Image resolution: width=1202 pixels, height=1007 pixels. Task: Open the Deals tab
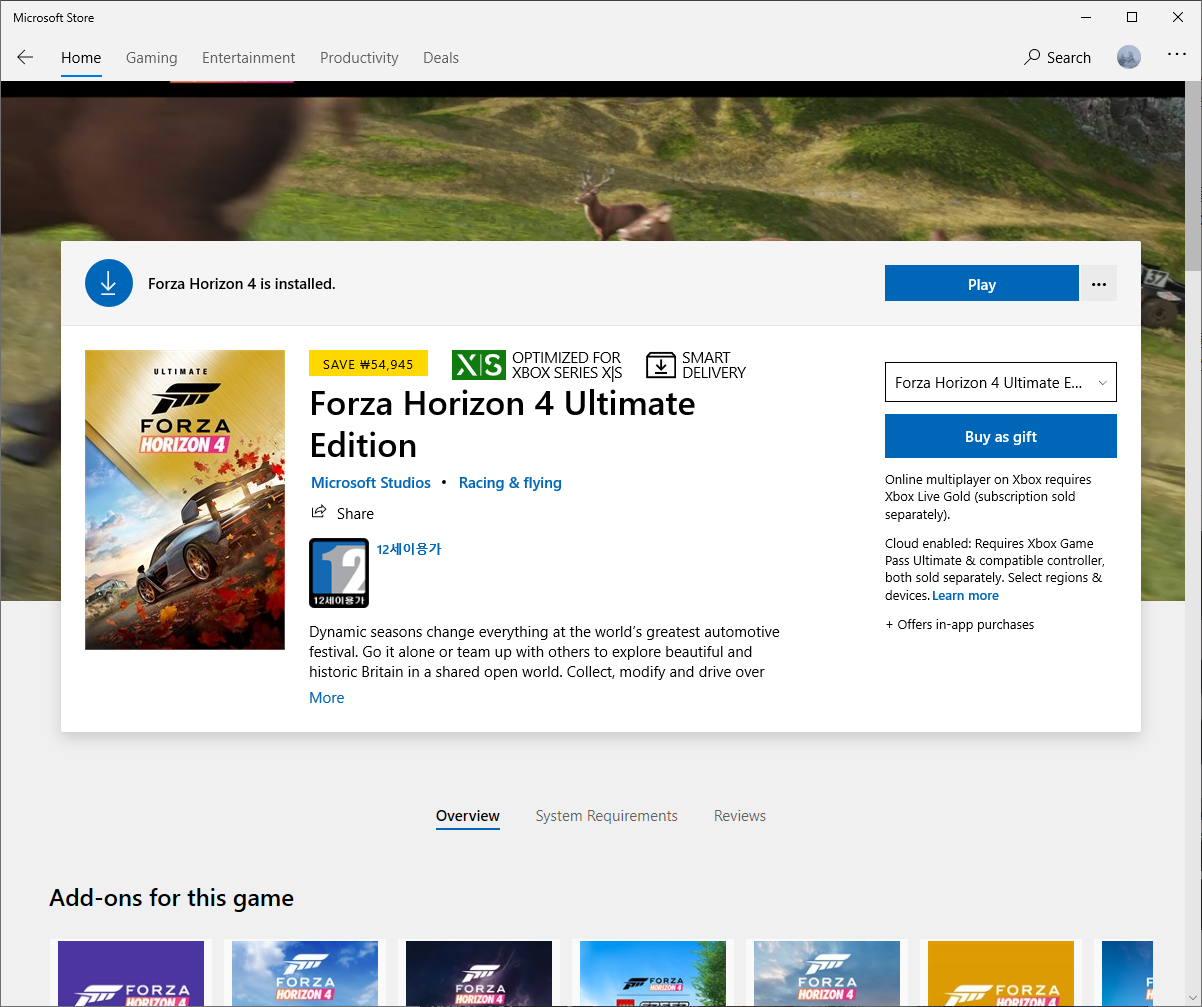tap(441, 58)
